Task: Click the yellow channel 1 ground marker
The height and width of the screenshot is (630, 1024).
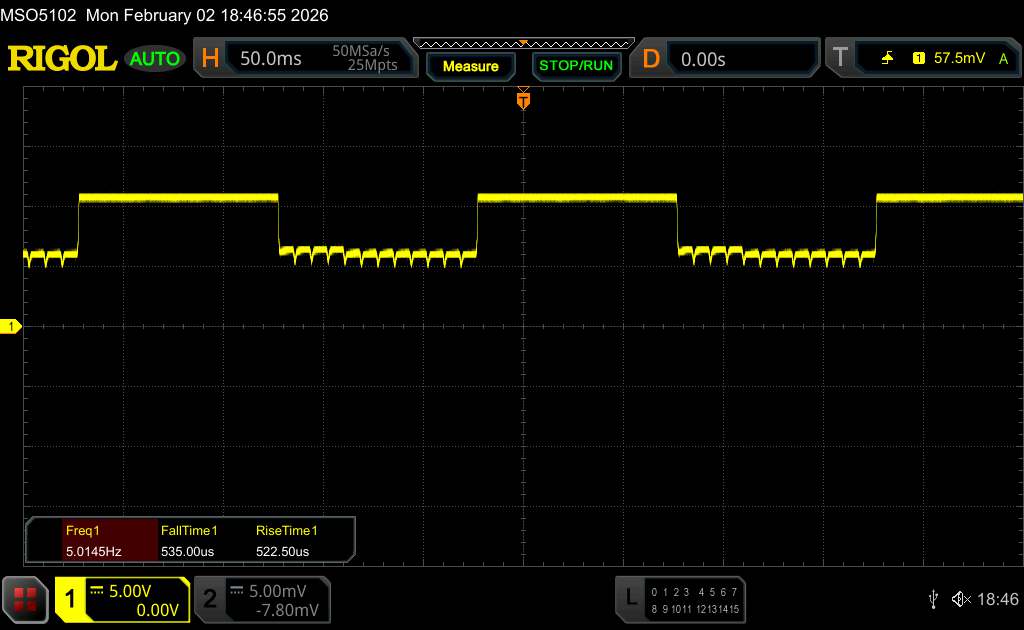Action: (x=12, y=327)
